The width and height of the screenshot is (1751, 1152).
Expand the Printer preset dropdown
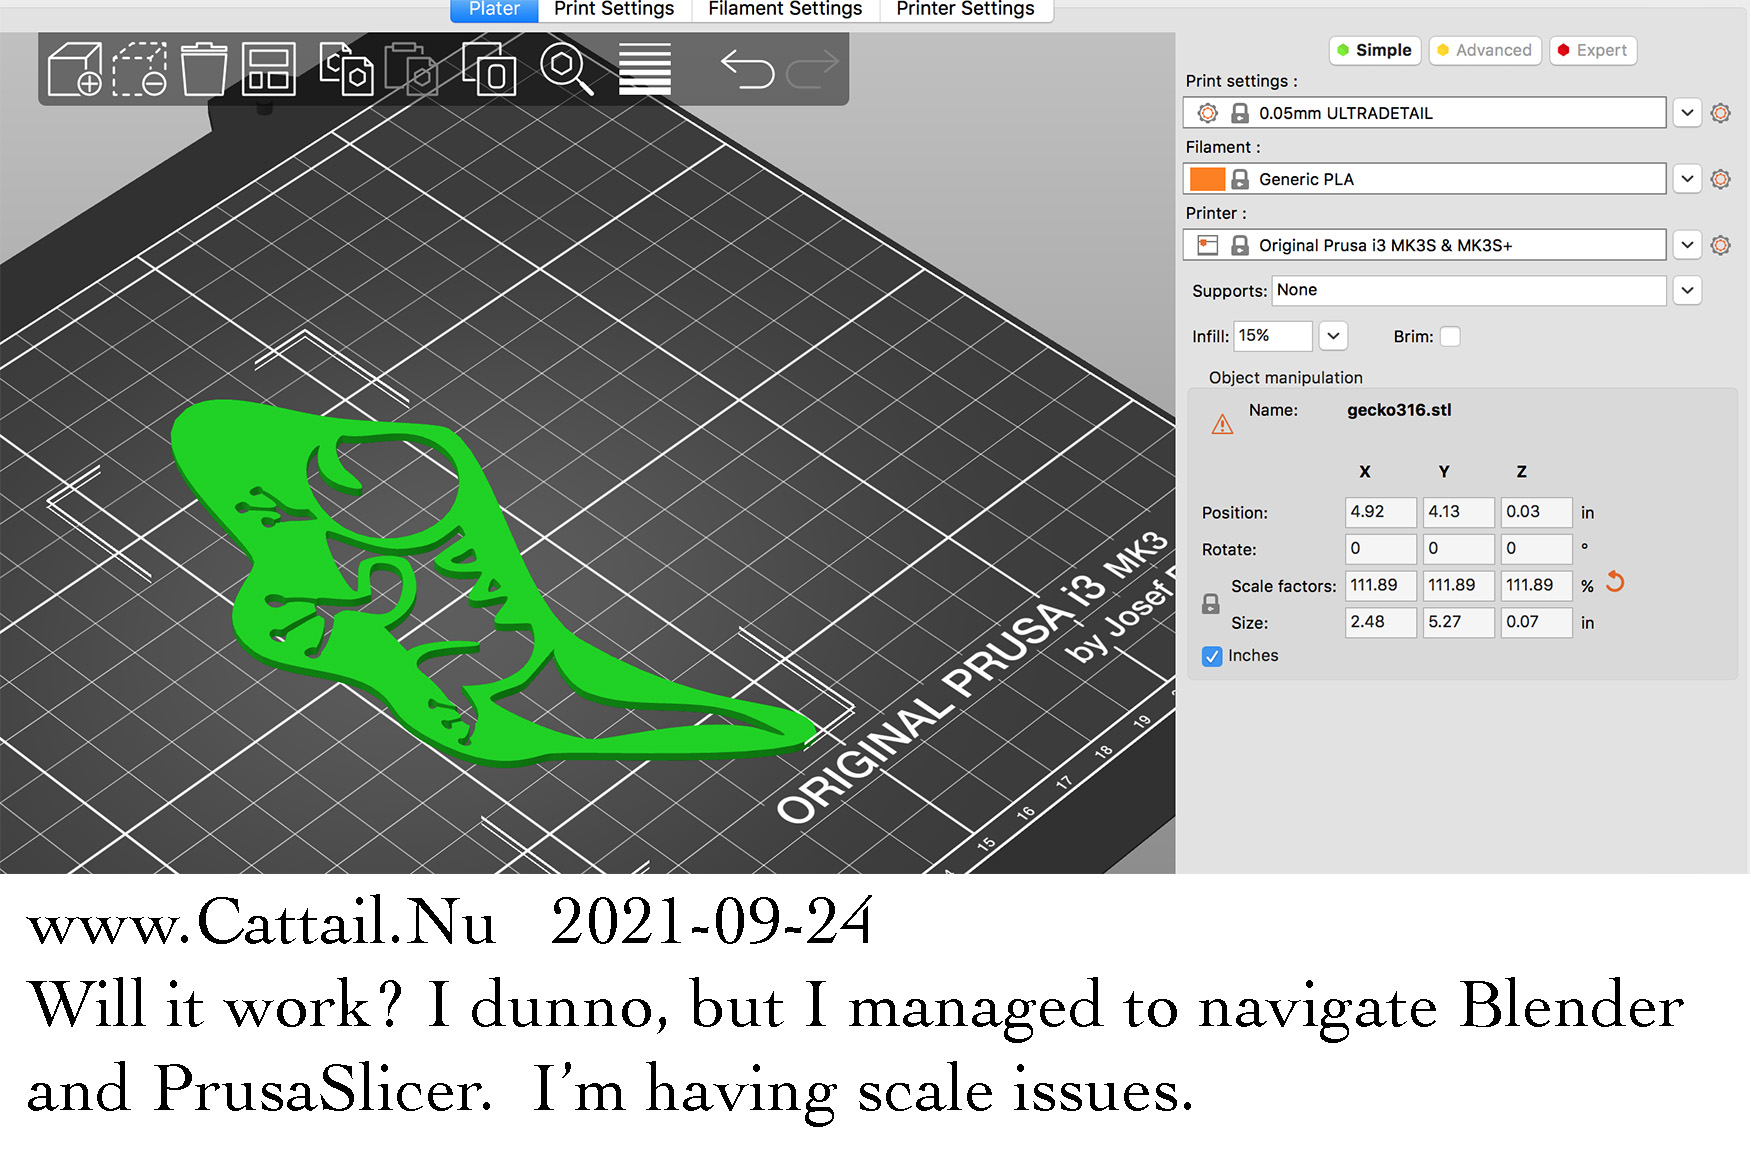1687,245
